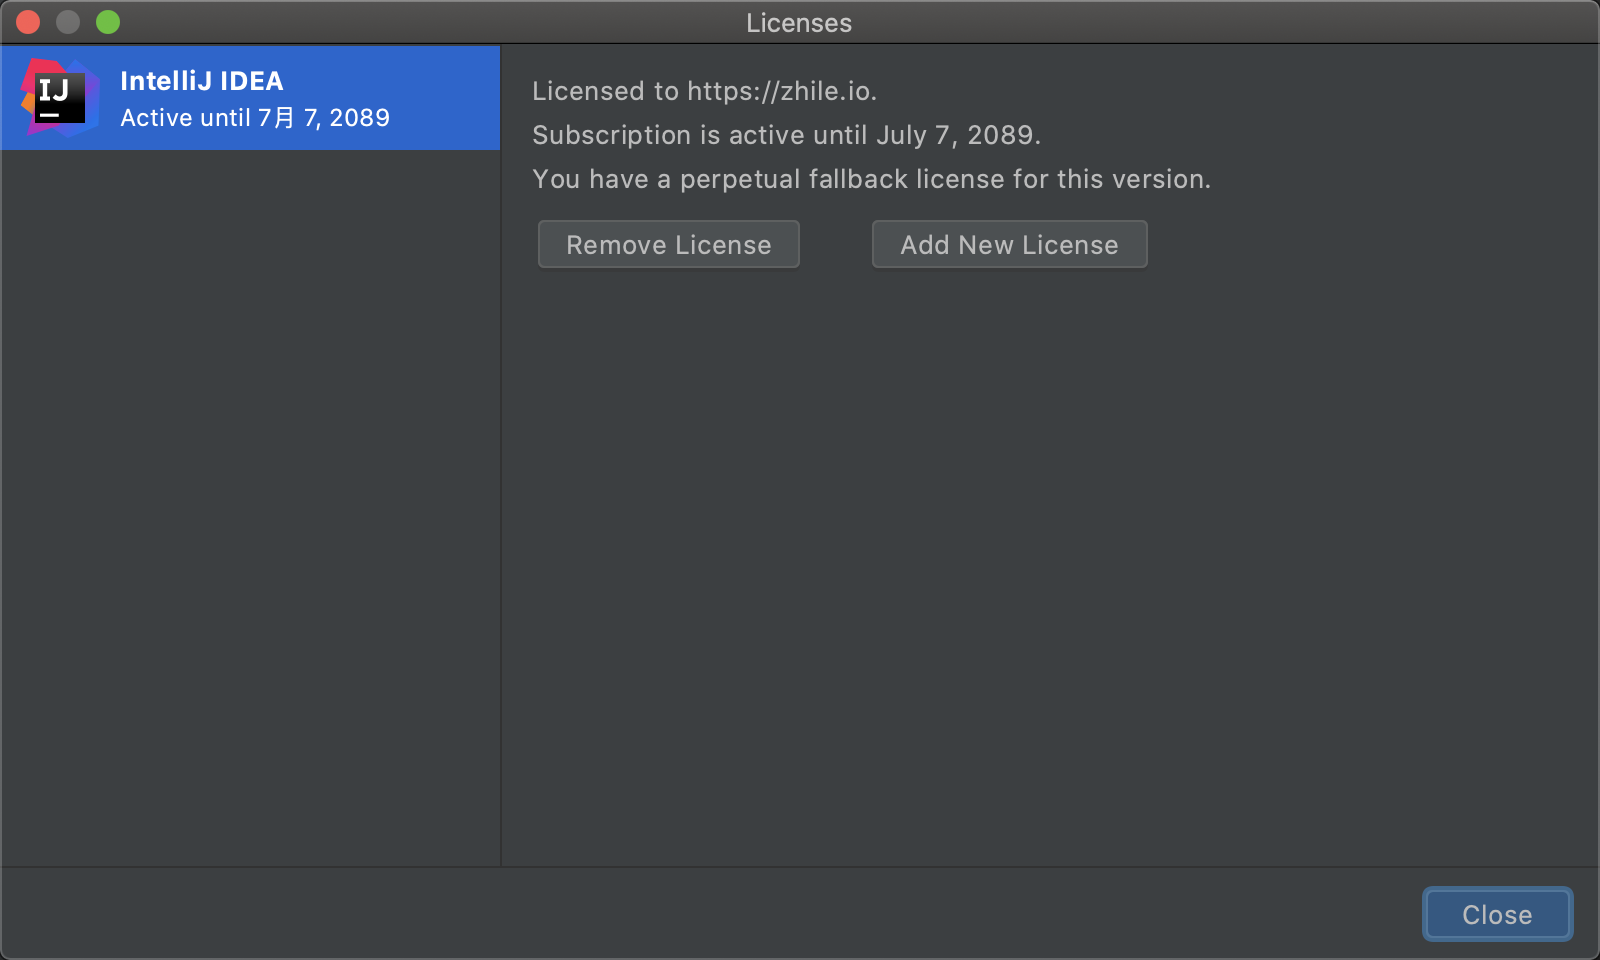The height and width of the screenshot is (960, 1600).
Task: Click the red window close button
Action: point(28,22)
